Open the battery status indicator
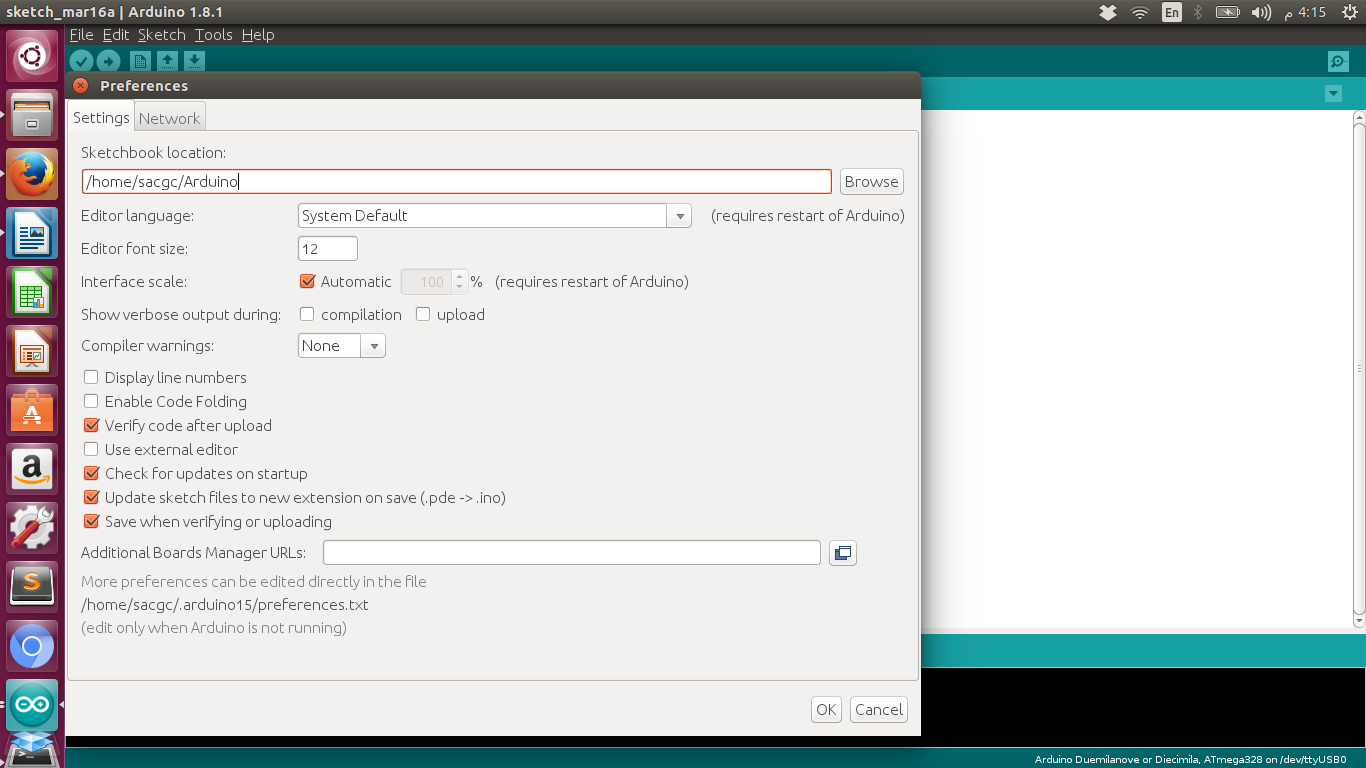This screenshot has height=768, width=1366. click(x=1227, y=12)
